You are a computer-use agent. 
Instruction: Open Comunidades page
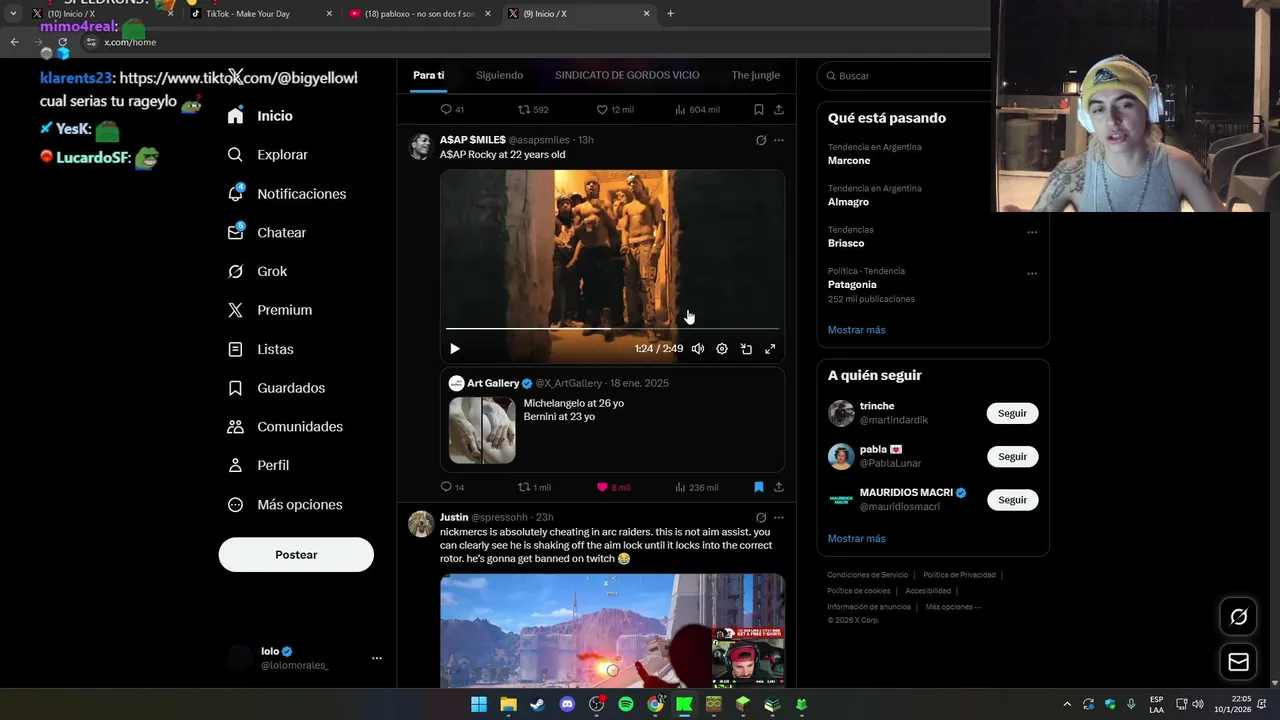[285, 427]
